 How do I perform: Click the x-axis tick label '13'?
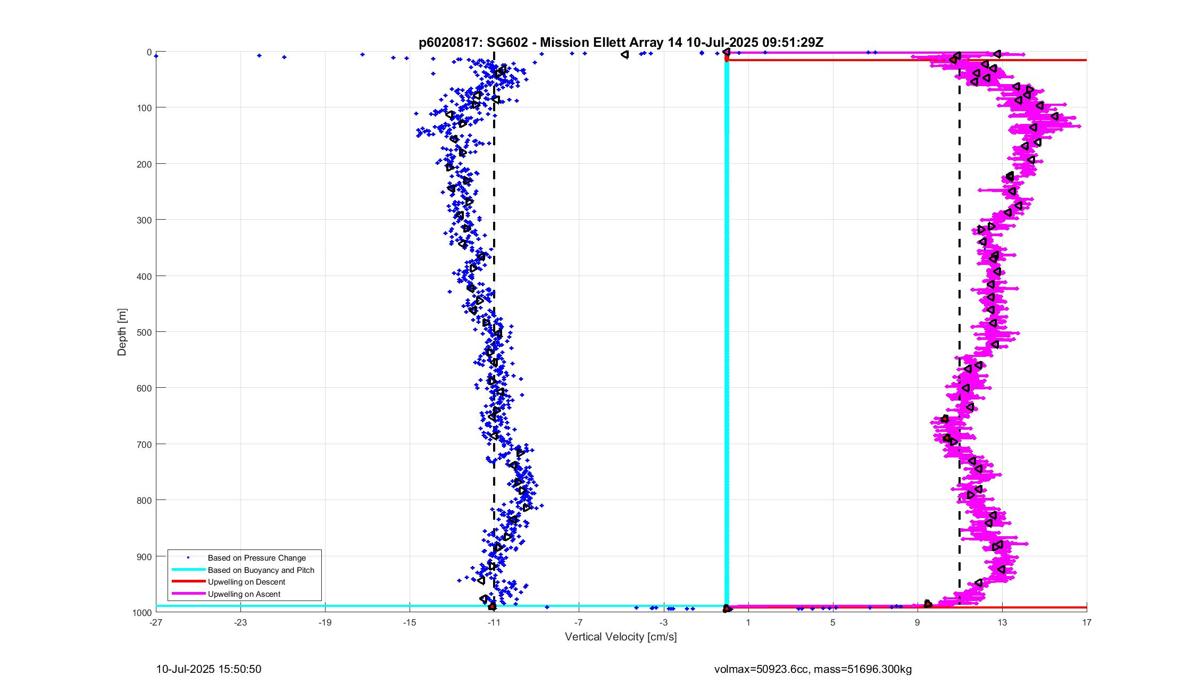tap(1002, 622)
